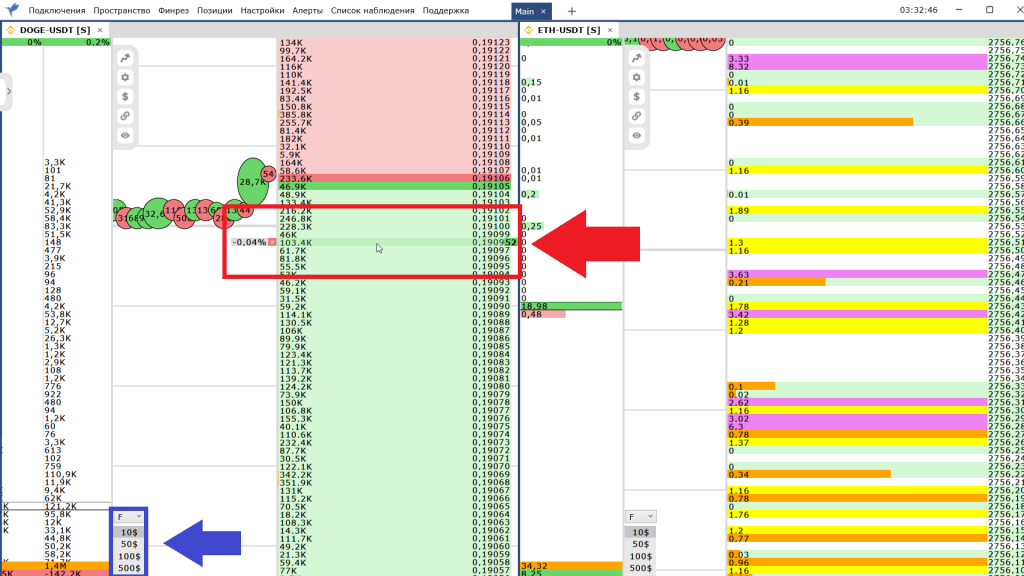Open the chart tool in ETH-USDT panel
Image resolution: width=1024 pixels, height=576 pixels.
[x=637, y=58]
